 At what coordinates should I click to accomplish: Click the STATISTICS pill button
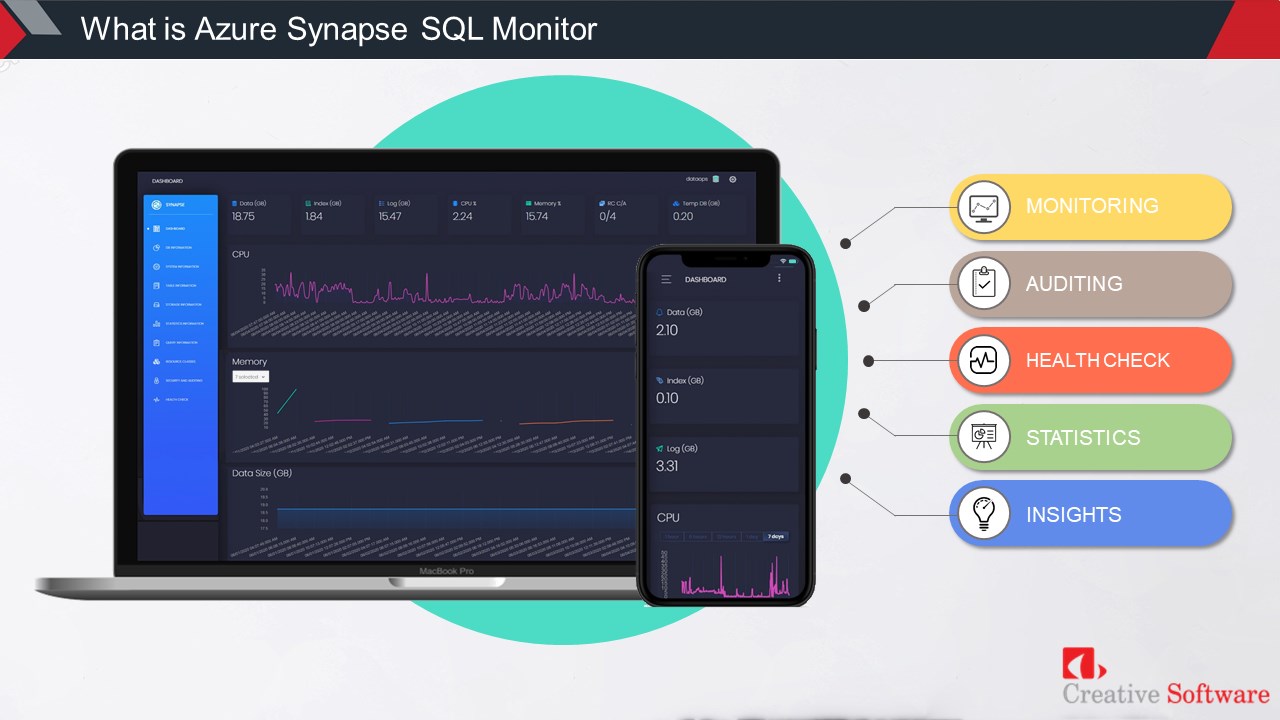[x=1090, y=437]
